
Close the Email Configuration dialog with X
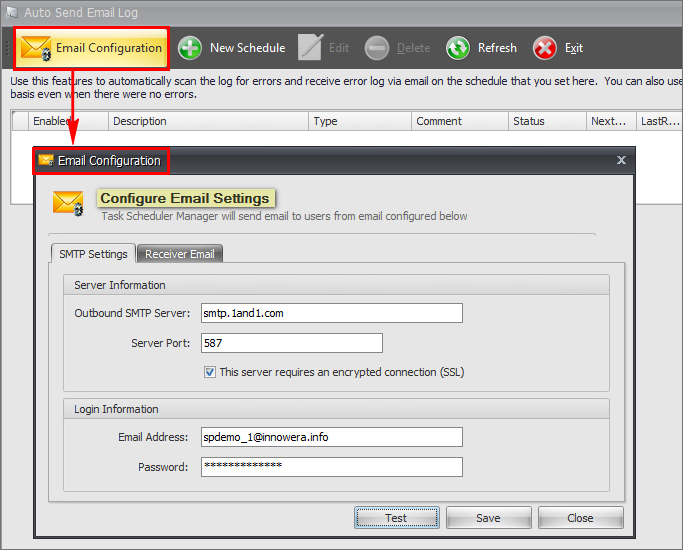(621, 160)
